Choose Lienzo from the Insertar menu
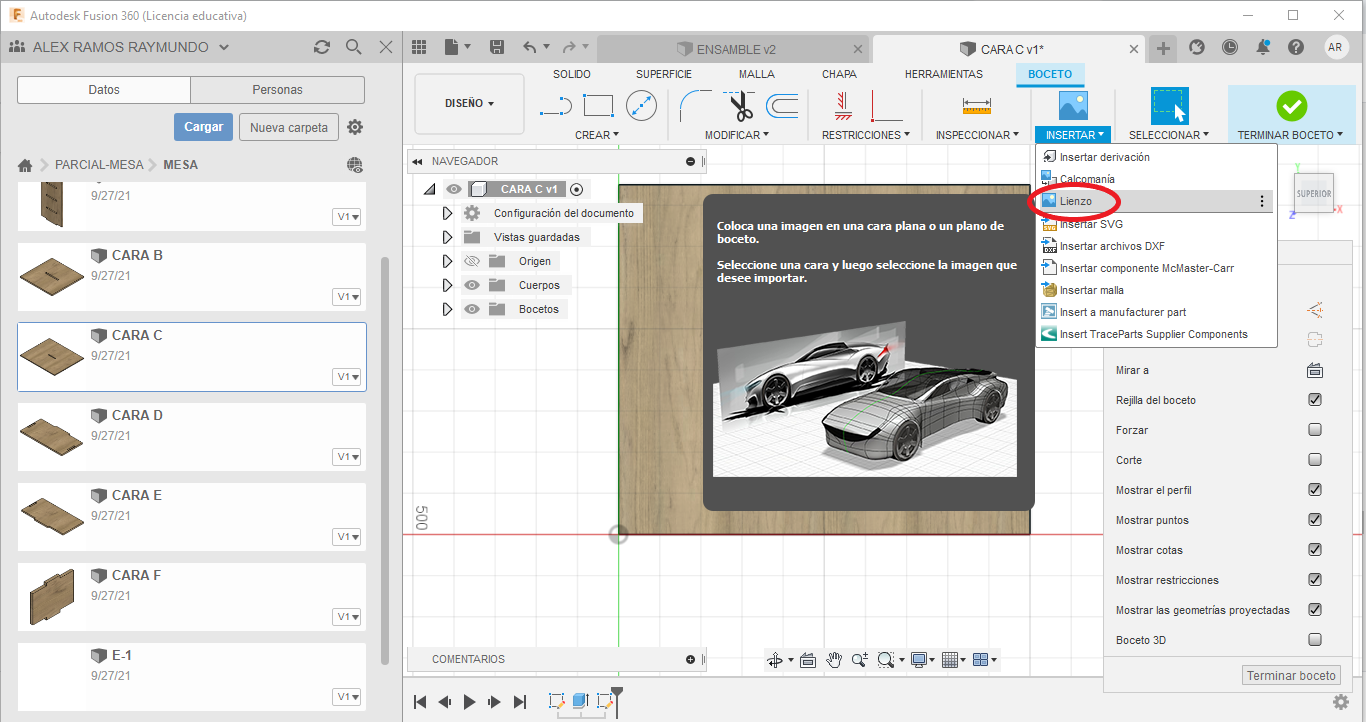 [1076, 201]
